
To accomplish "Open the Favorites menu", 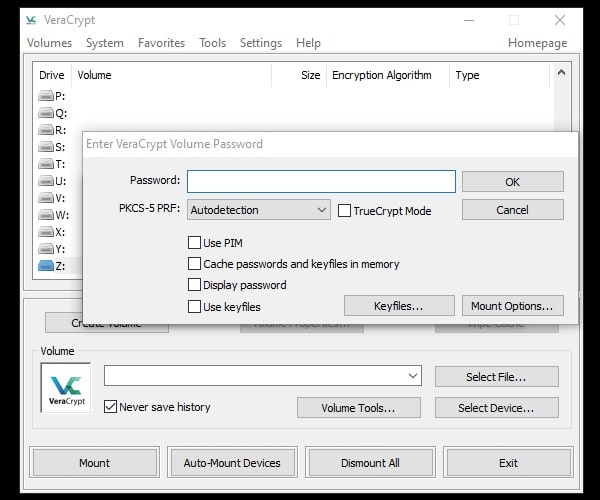I will 161,43.
